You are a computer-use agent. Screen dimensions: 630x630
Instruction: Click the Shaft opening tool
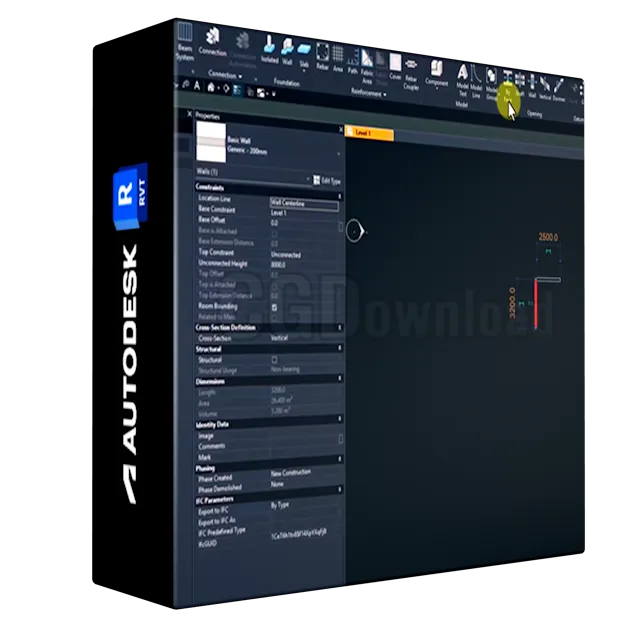[520, 84]
